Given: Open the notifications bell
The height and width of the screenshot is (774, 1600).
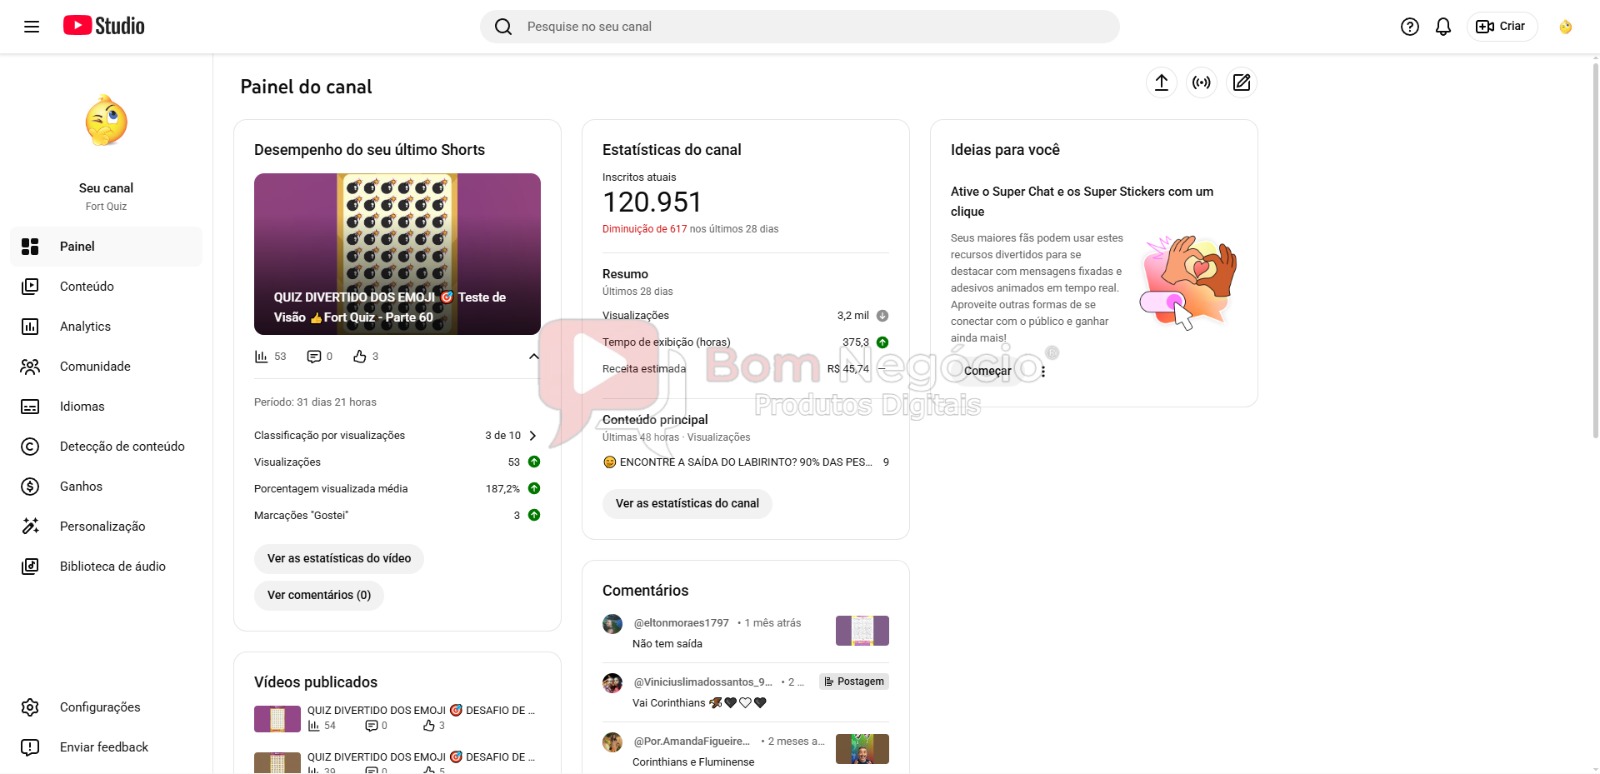Looking at the screenshot, I should (x=1443, y=27).
